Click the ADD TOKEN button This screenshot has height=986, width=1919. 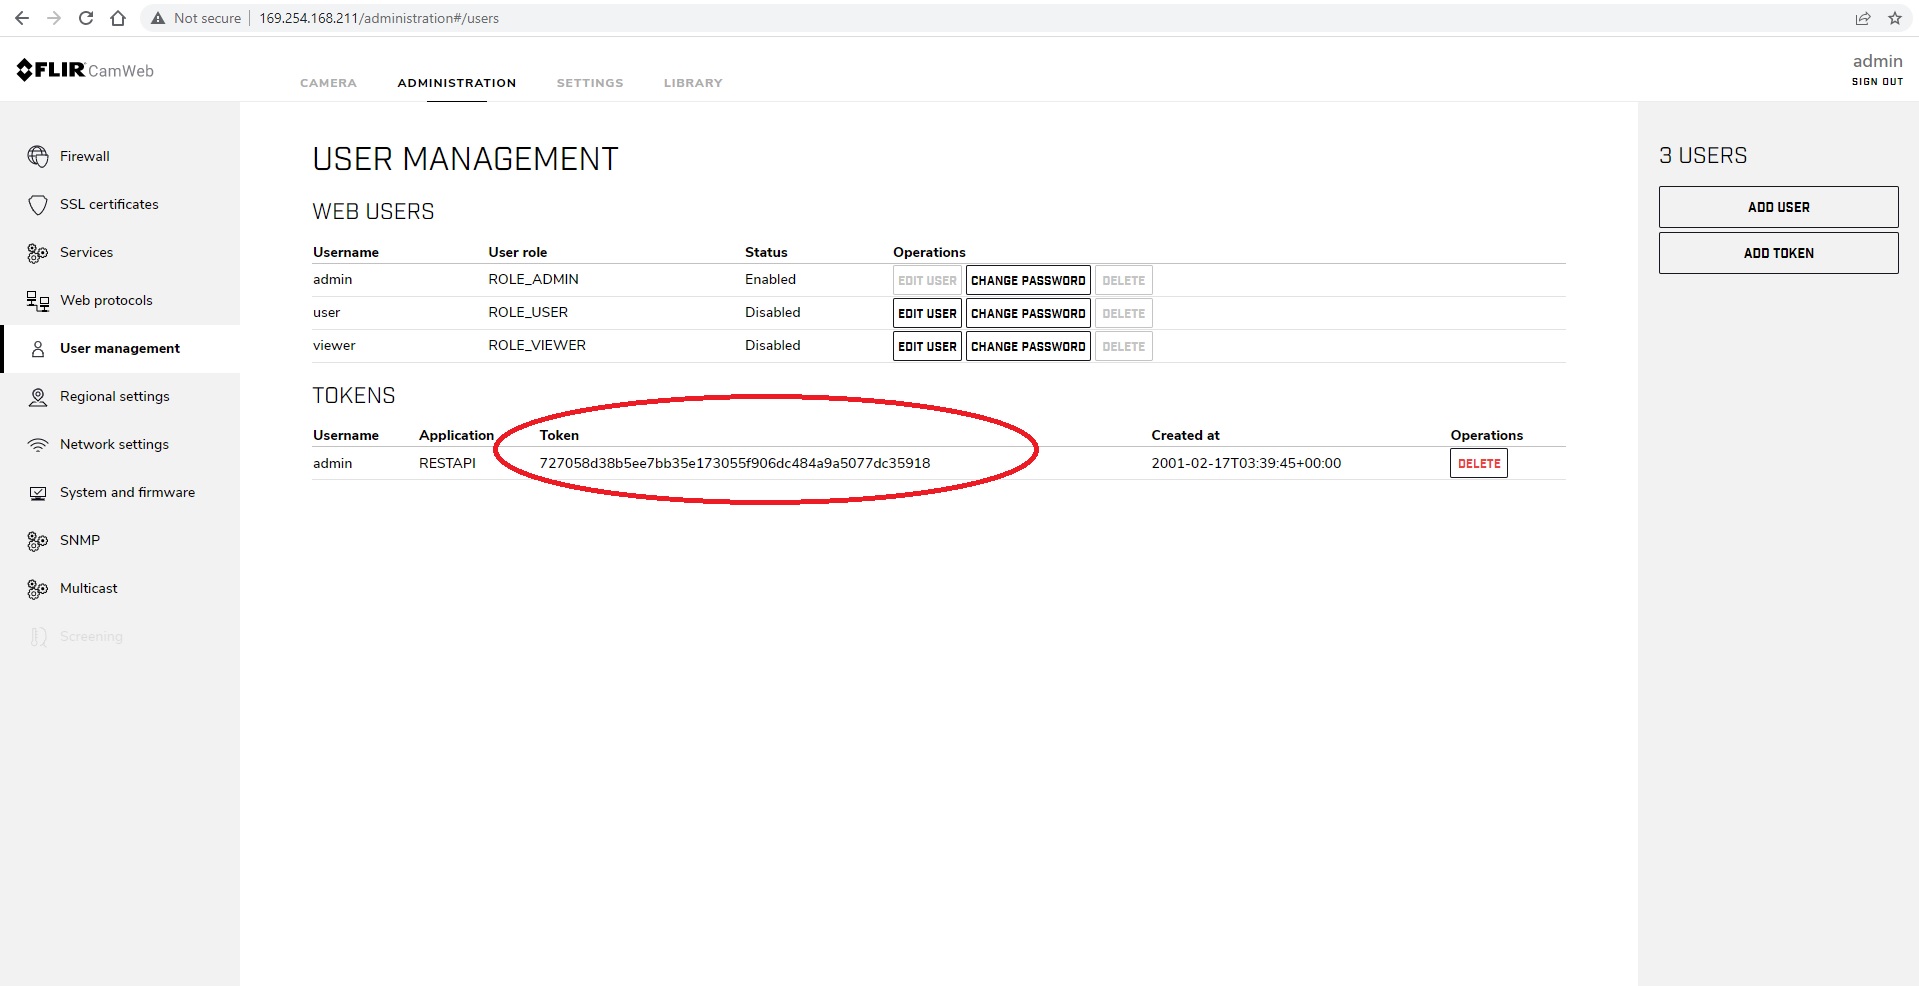click(1778, 253)
